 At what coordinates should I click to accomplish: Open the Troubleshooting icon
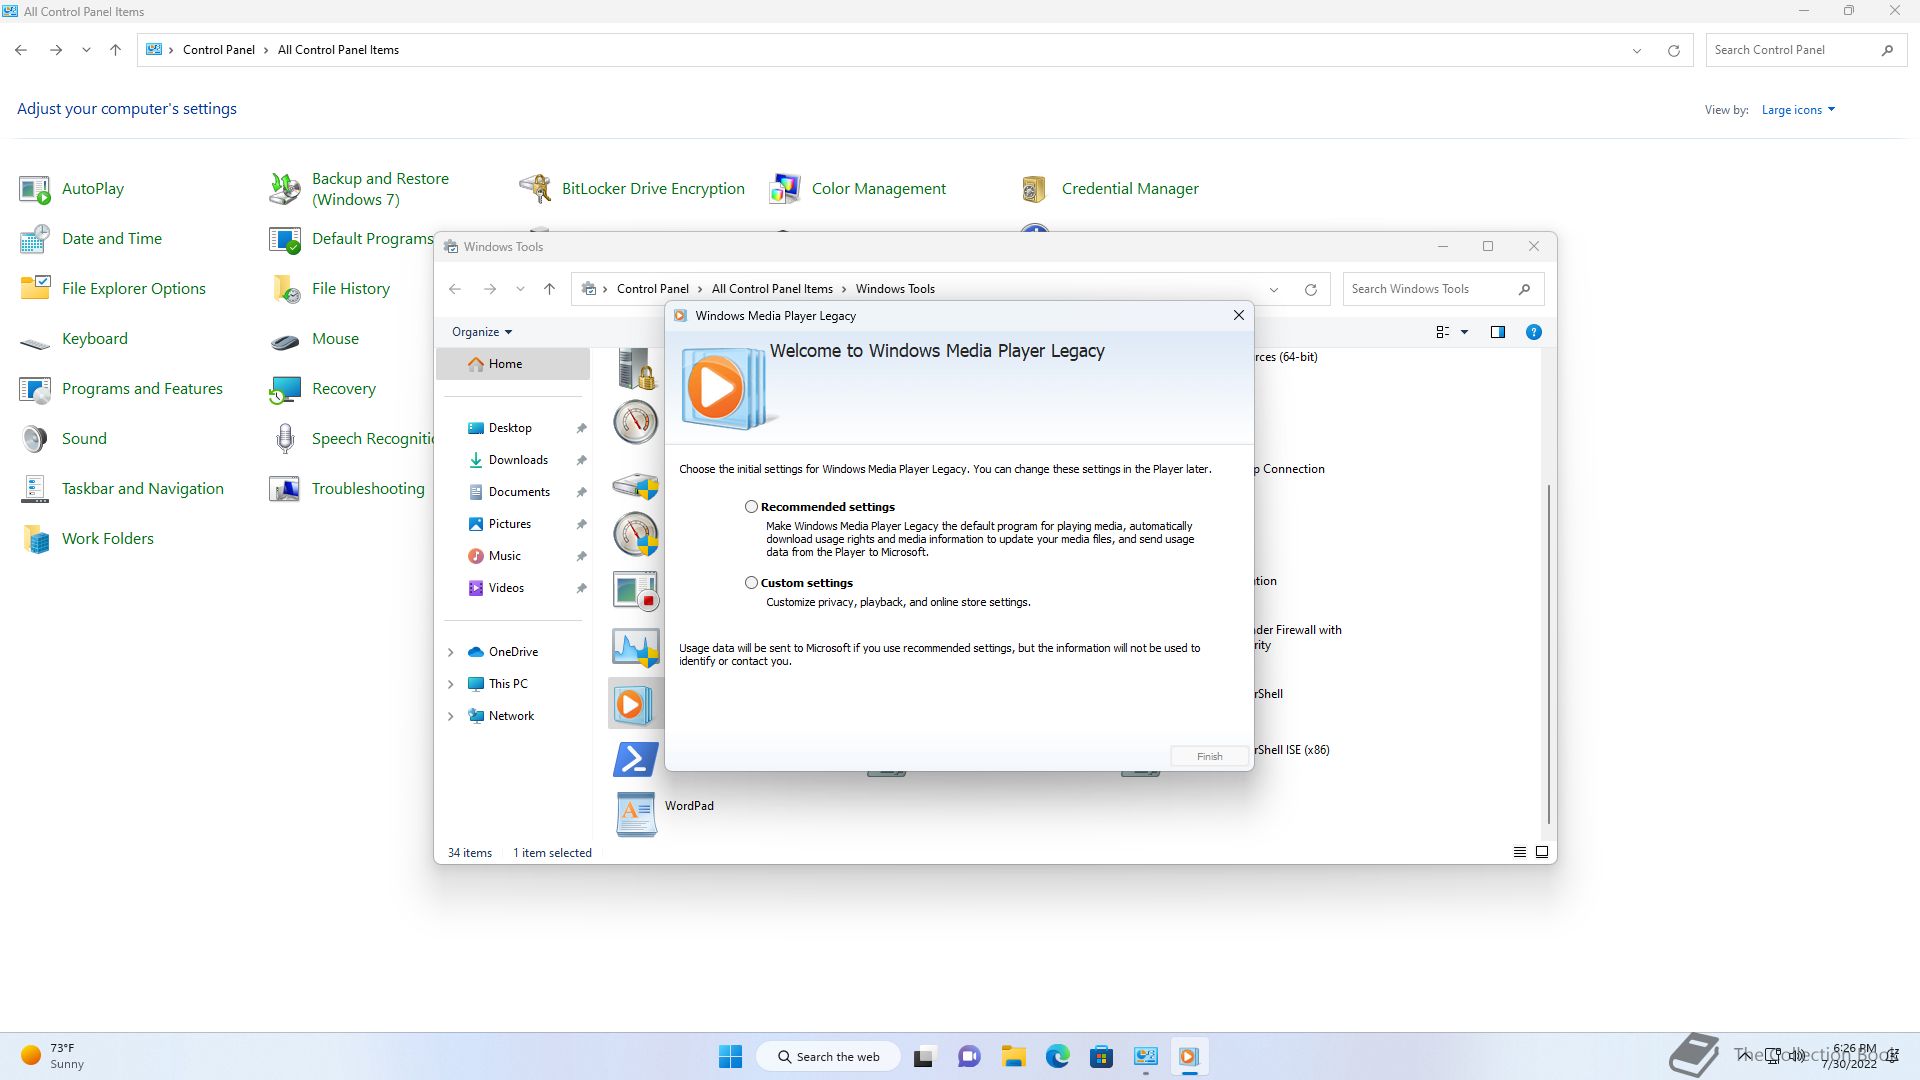(x=285, y=489)
